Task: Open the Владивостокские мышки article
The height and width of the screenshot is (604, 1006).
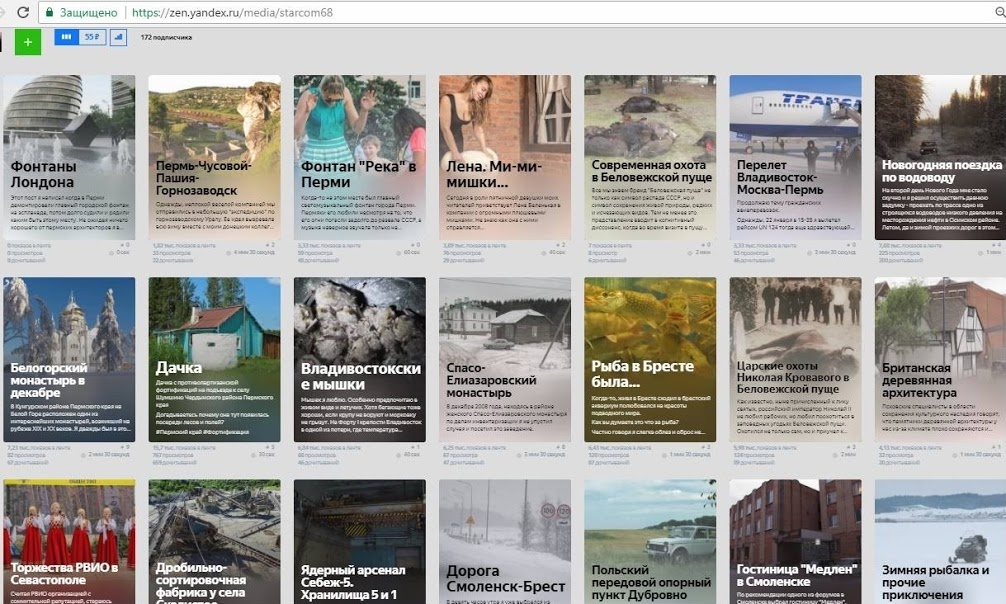Action: (359, 359)
